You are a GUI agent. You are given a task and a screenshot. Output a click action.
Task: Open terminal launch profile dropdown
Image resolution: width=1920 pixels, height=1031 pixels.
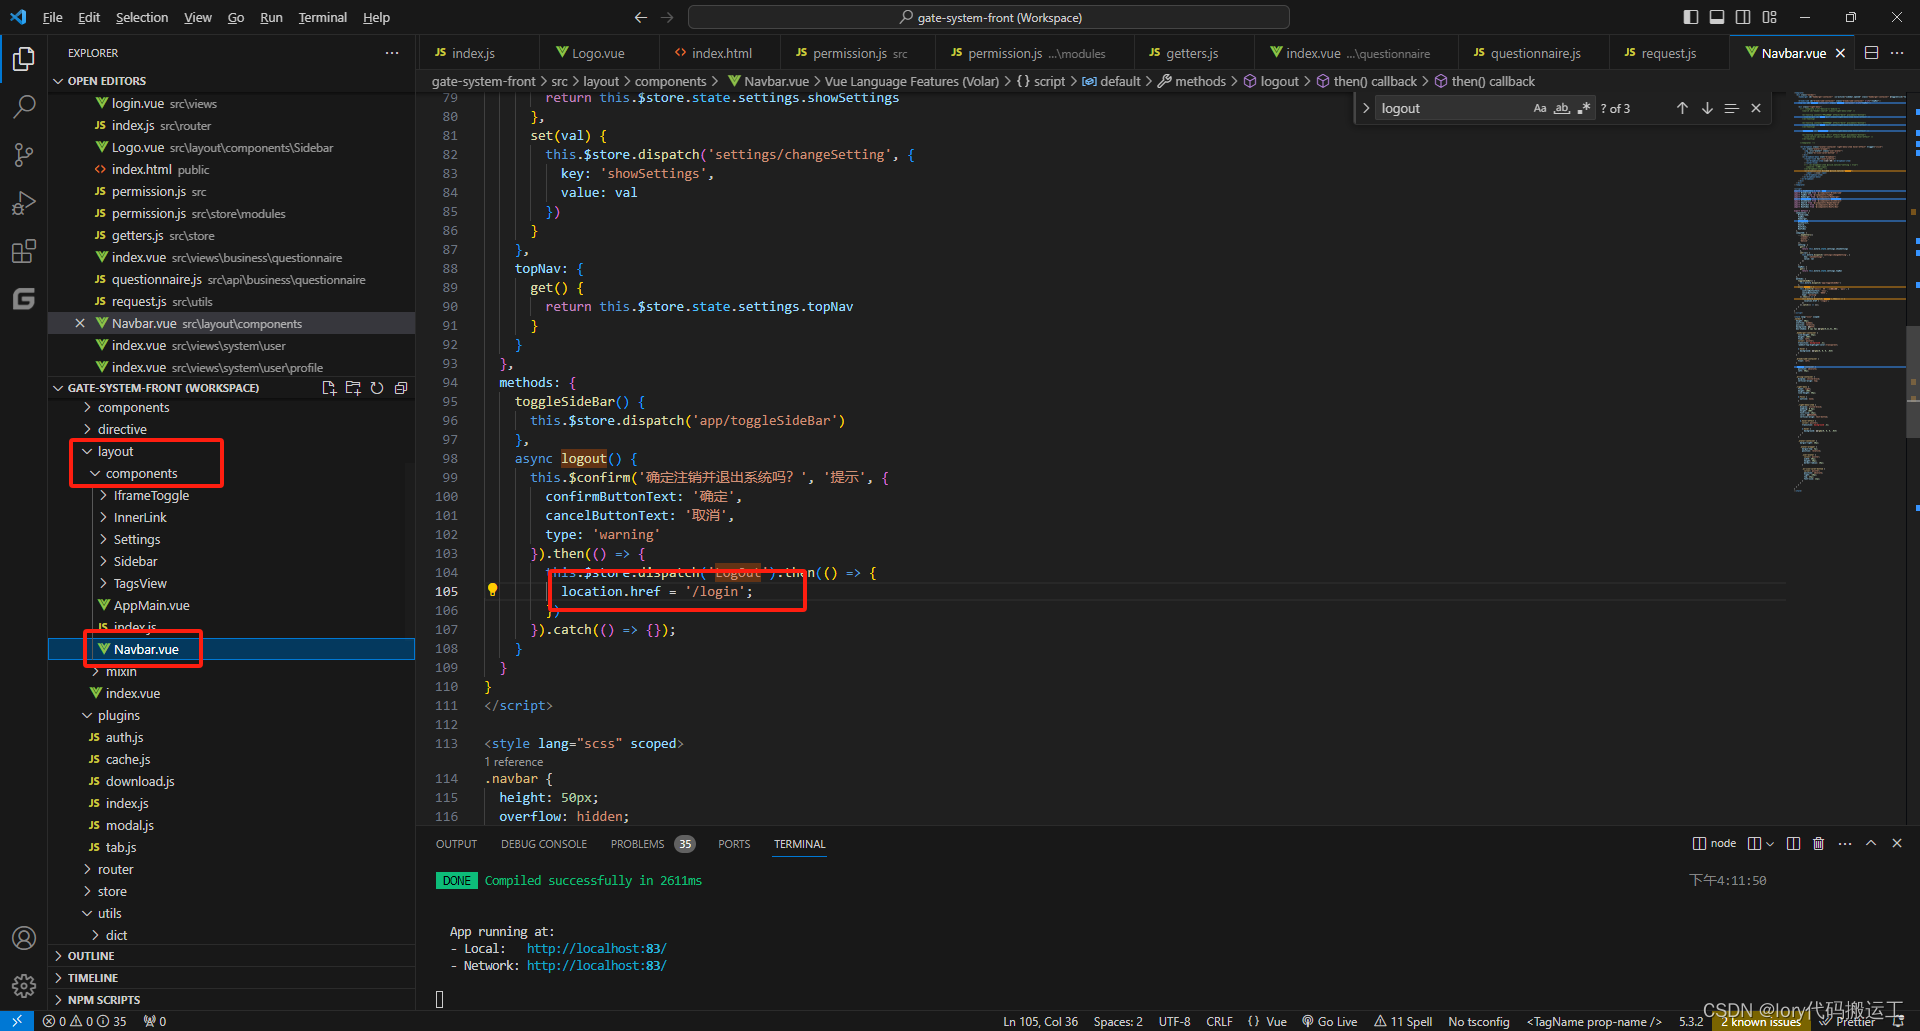pos(1770,843)
